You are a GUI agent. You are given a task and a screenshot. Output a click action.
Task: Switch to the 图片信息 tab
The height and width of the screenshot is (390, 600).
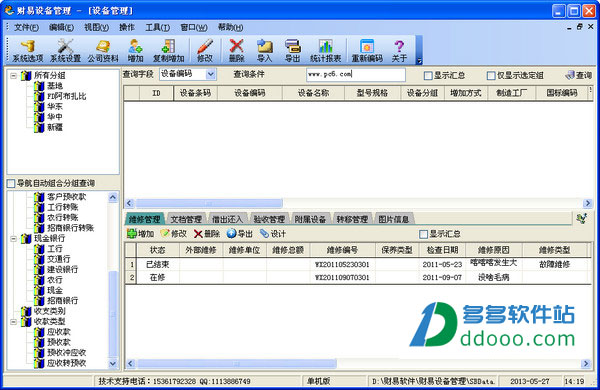[x=394, y=219]
